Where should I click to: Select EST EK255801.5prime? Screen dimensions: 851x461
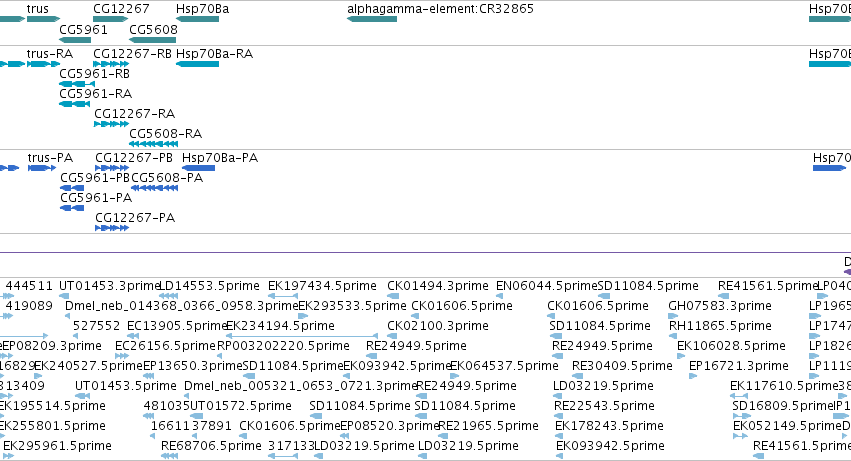52,427
